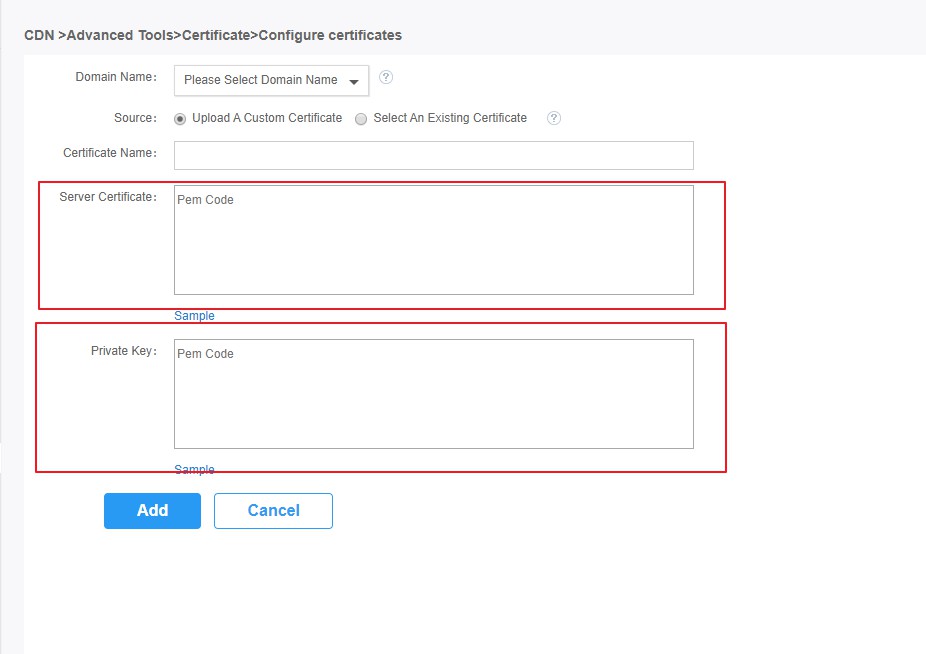Click the Private Key field label
Image resolution: width=926 pixels, height=654 pixels.
(x=123, y=351)
